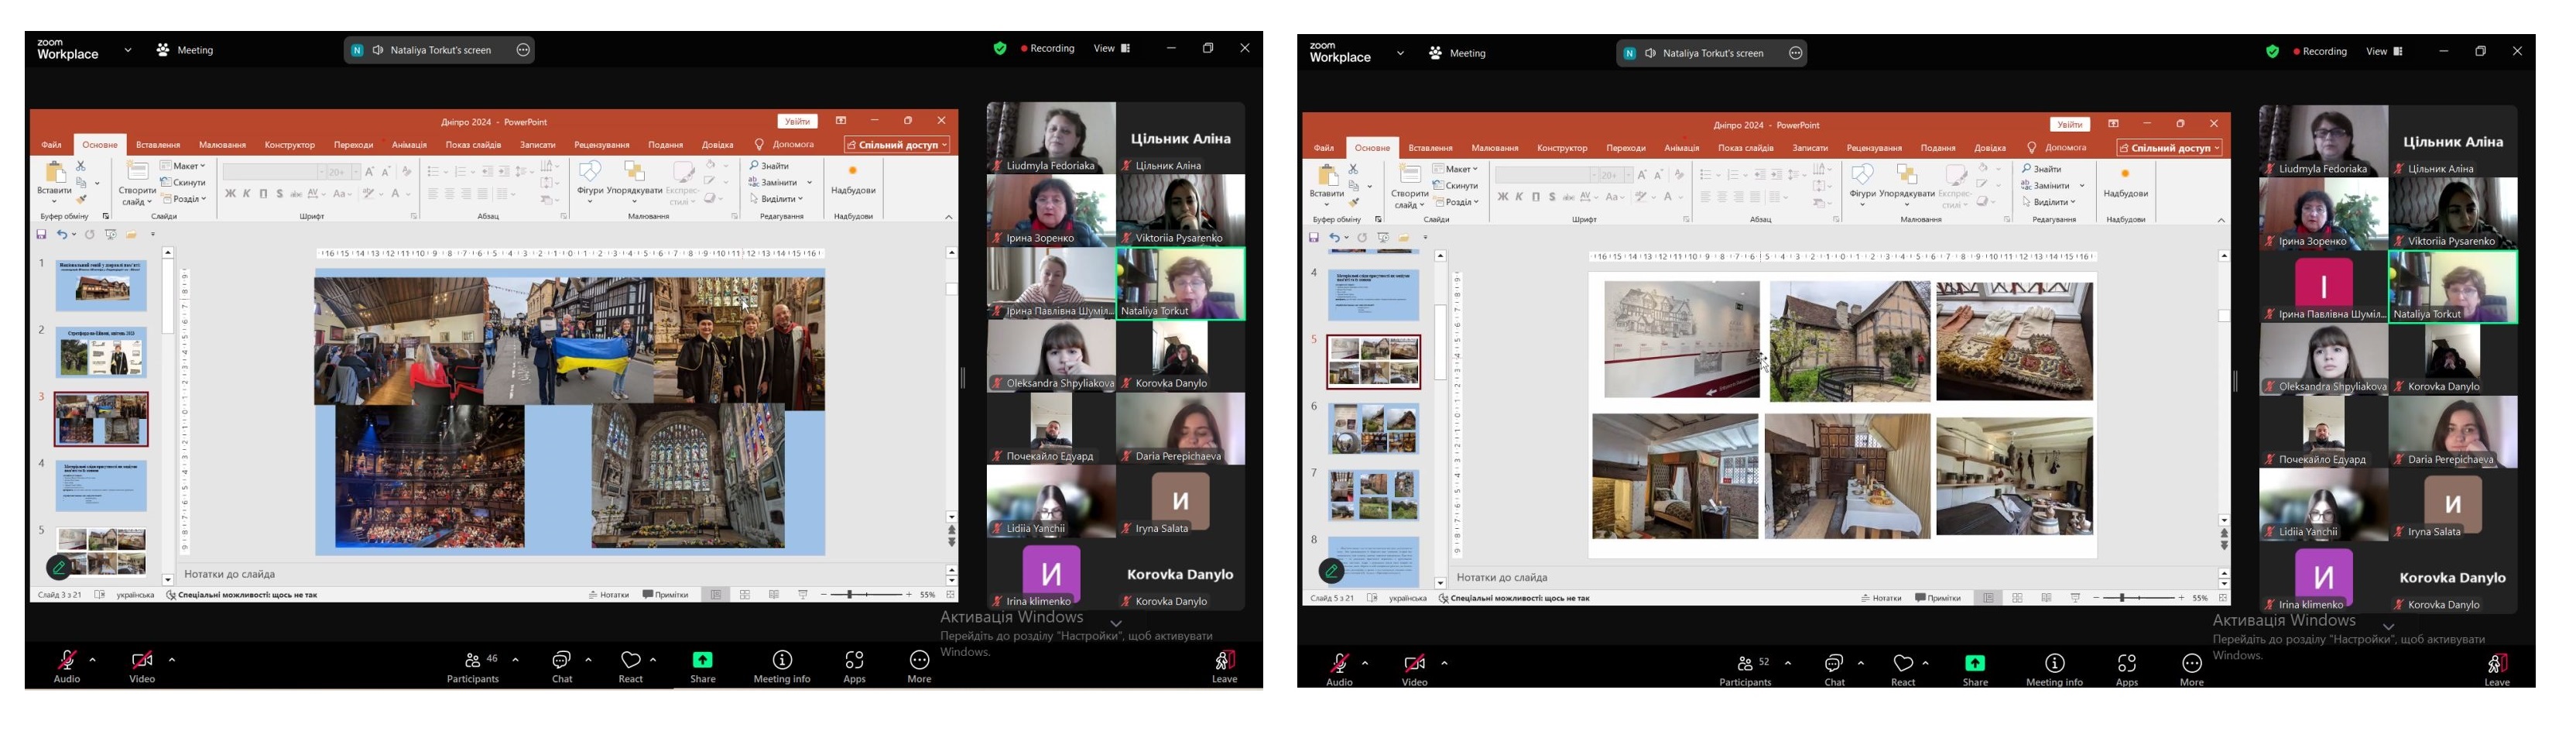Click Leave button in right Zoom window
This screenshot has height=731, width=2576.
(2496, 665)
